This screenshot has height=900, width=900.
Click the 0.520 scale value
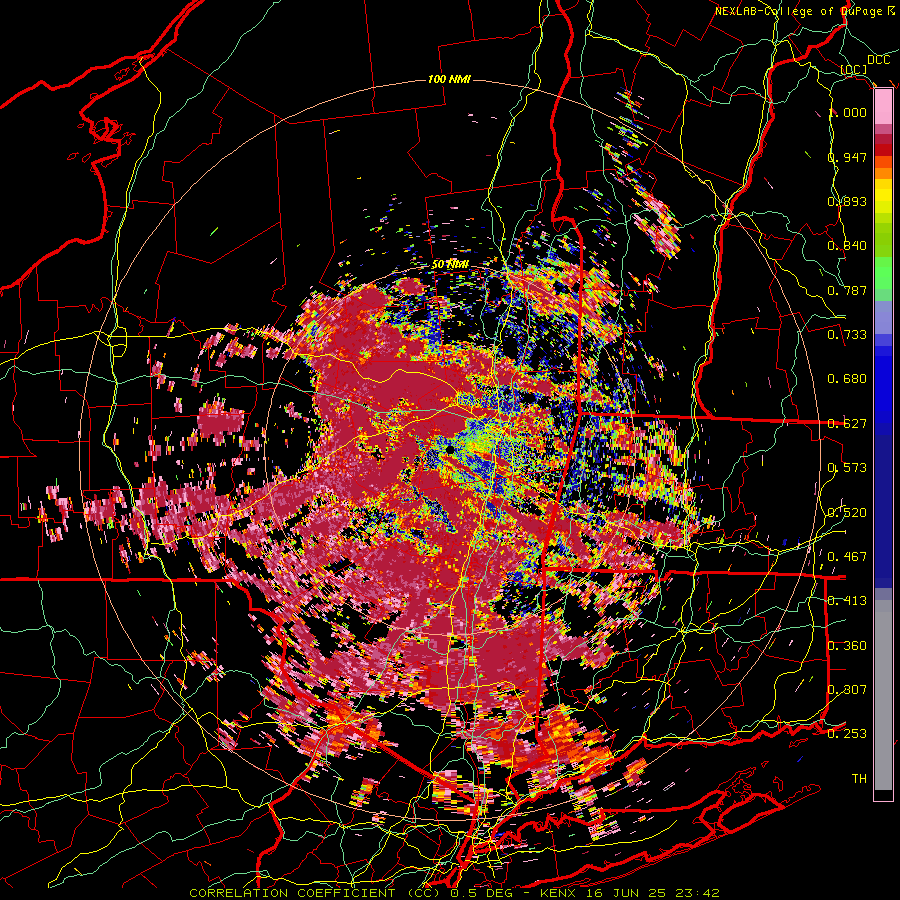847,513
